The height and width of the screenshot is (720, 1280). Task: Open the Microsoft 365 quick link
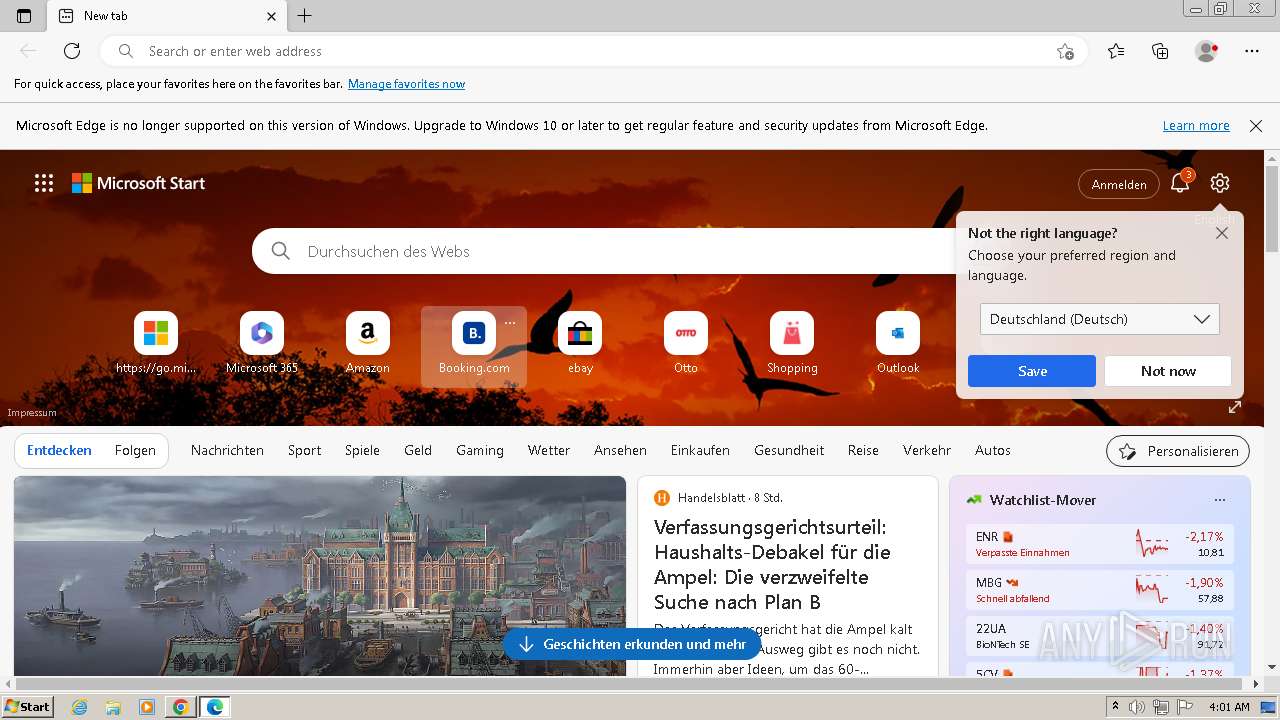[x=262, y=343]
